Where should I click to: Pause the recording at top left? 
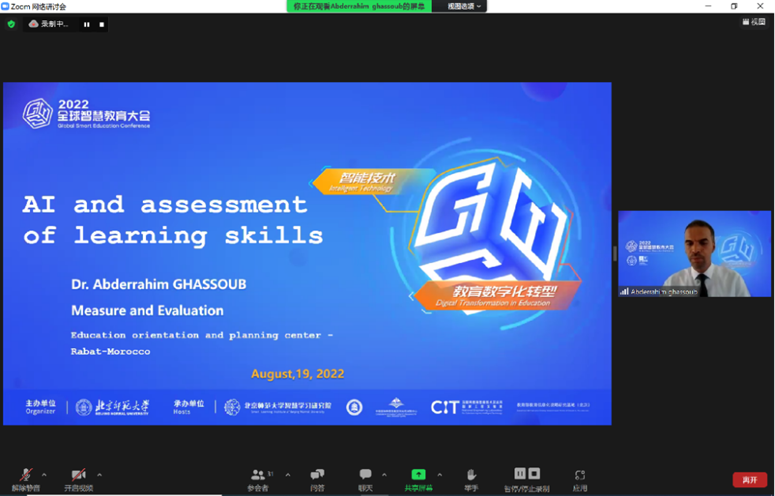click(x=86, y=24)
